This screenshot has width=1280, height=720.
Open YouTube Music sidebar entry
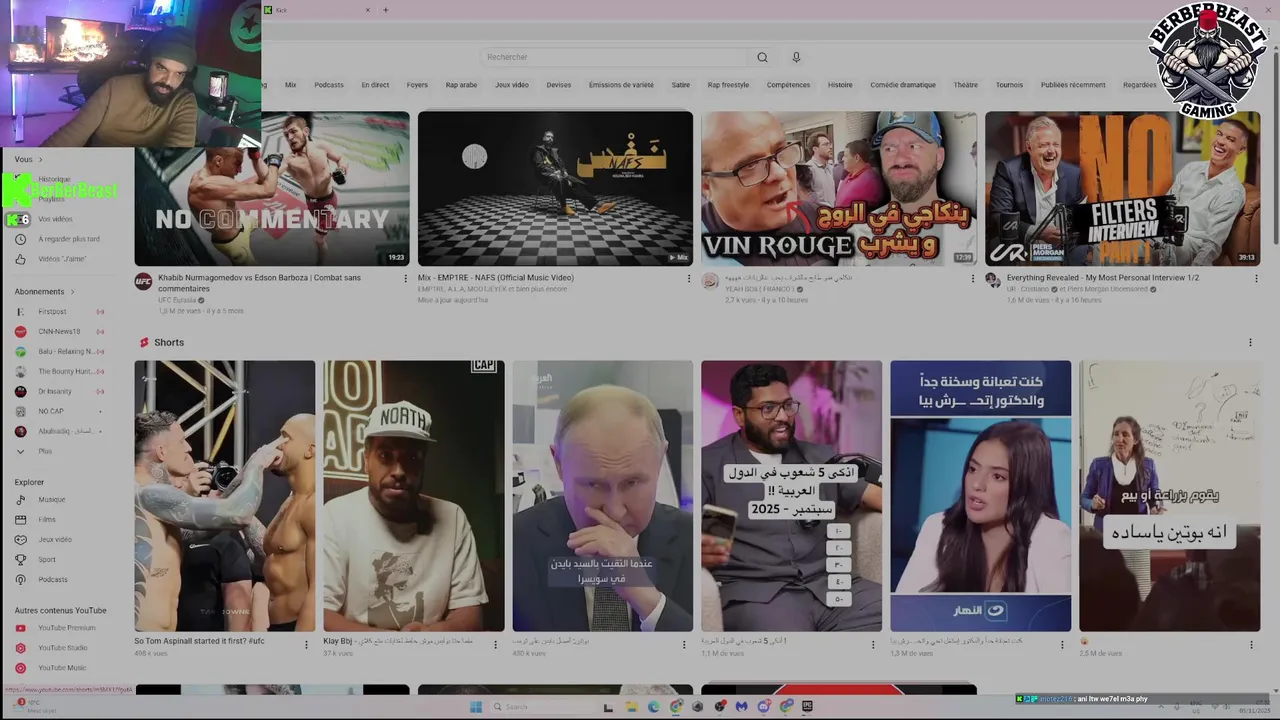tap(62, 668)
